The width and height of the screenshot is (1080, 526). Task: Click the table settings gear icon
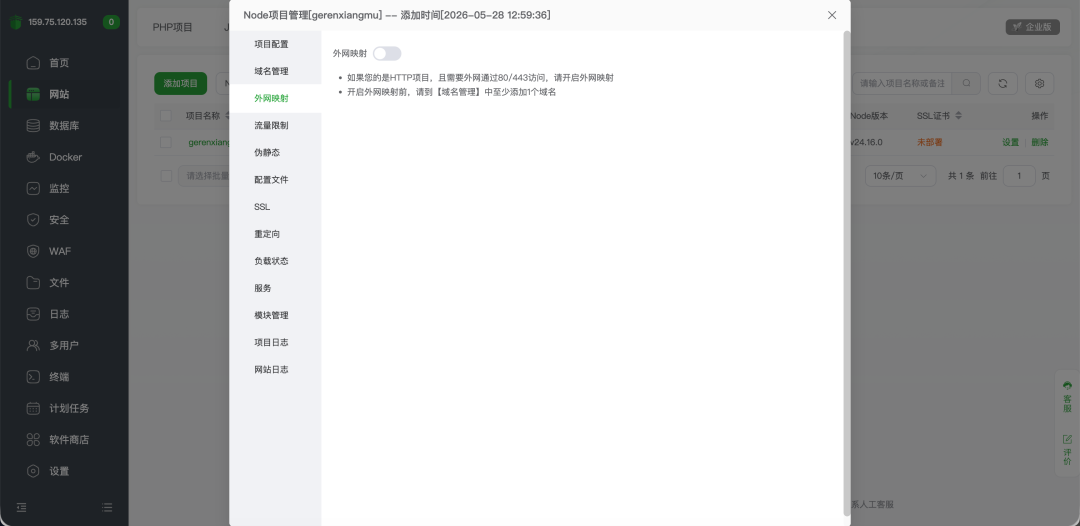pyautogui.click(x=1039, y=83)
